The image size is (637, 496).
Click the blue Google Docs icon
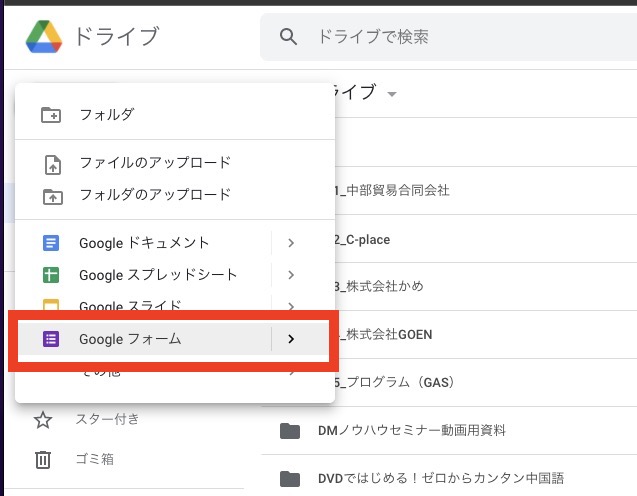(51, 243)
